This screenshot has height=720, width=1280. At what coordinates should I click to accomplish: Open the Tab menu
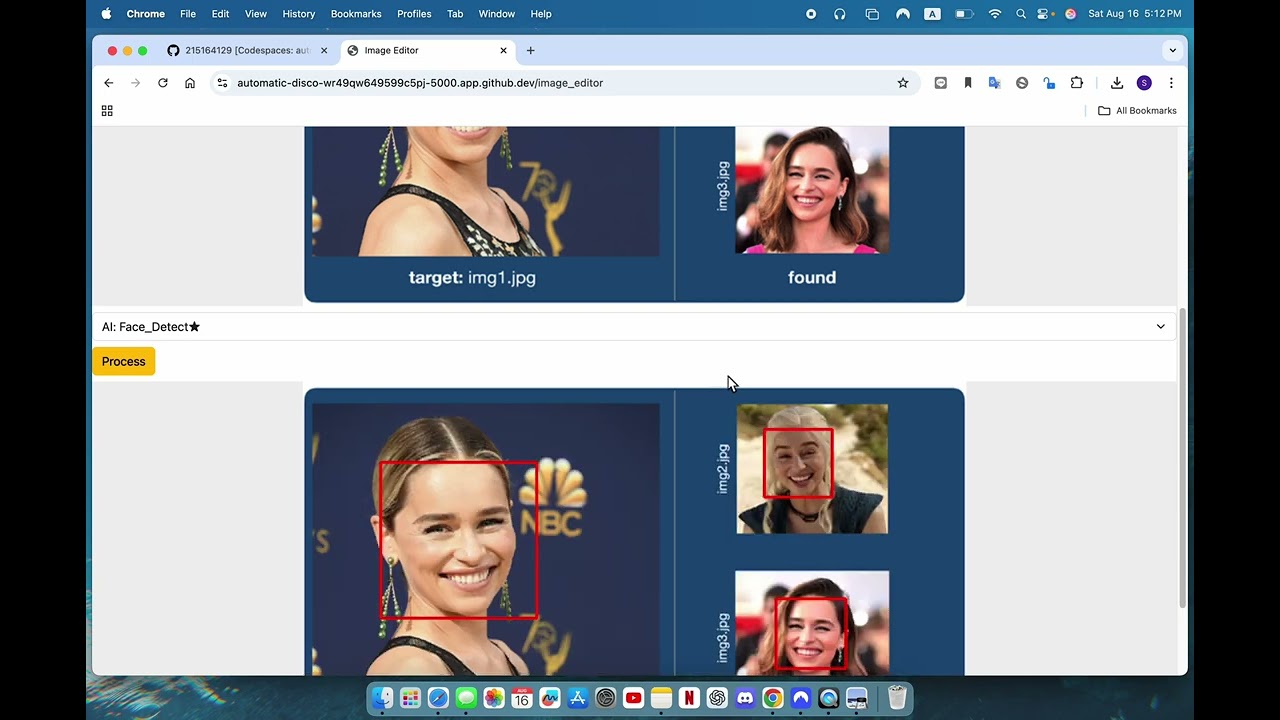coord(455,14)
